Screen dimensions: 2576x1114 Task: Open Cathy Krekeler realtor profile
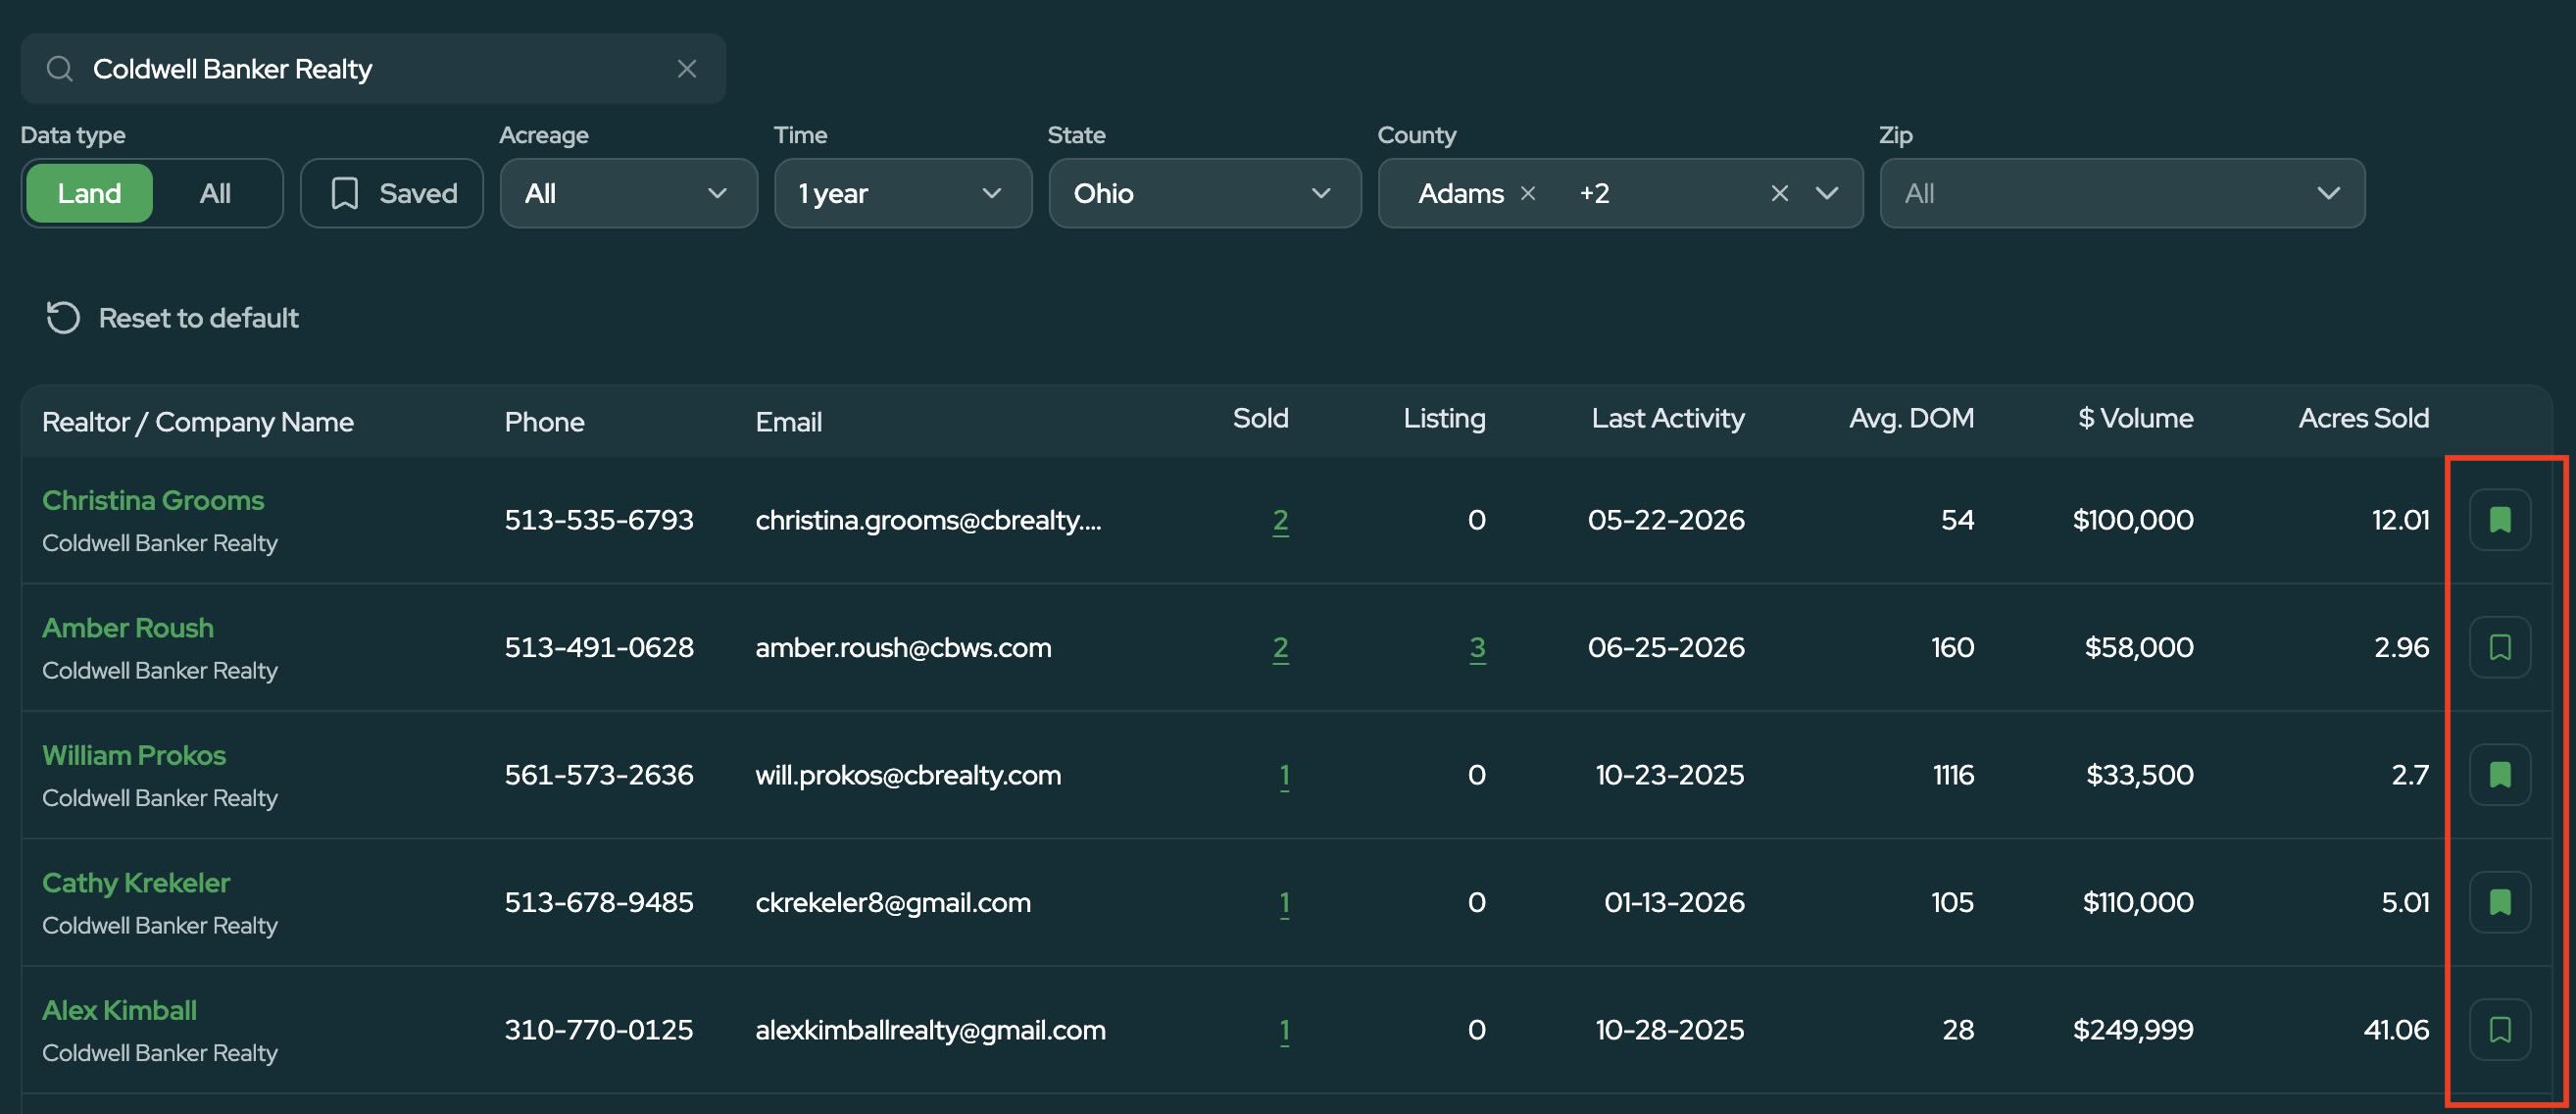coord(136,883)
